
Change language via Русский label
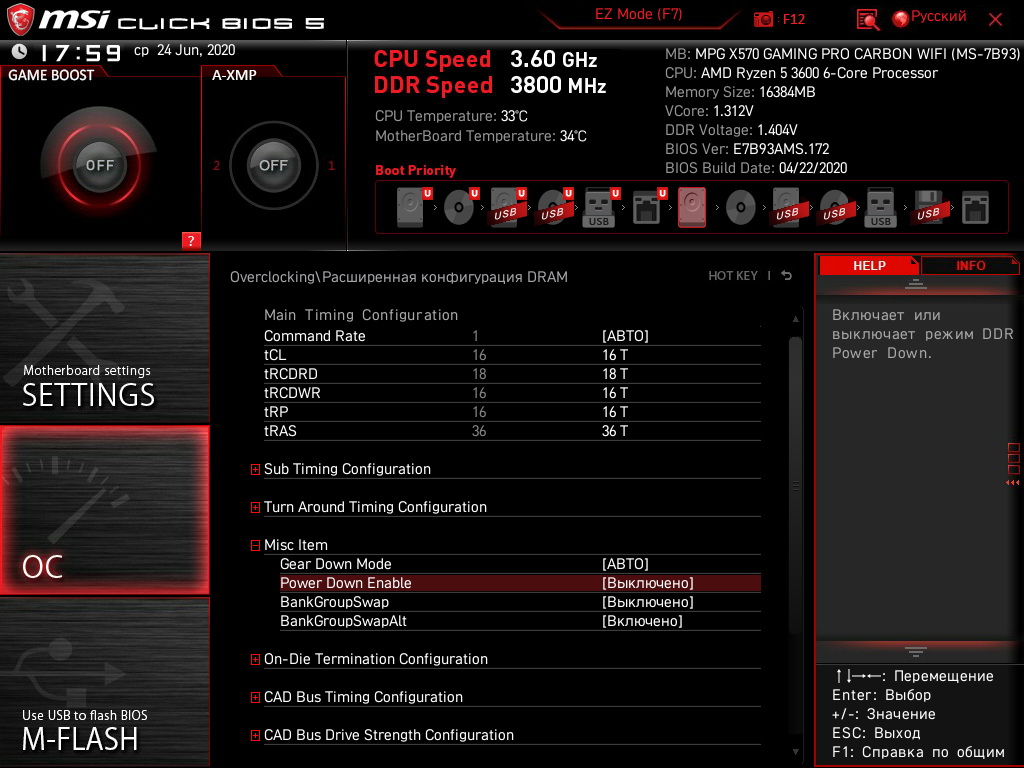(x=938, y=17)
